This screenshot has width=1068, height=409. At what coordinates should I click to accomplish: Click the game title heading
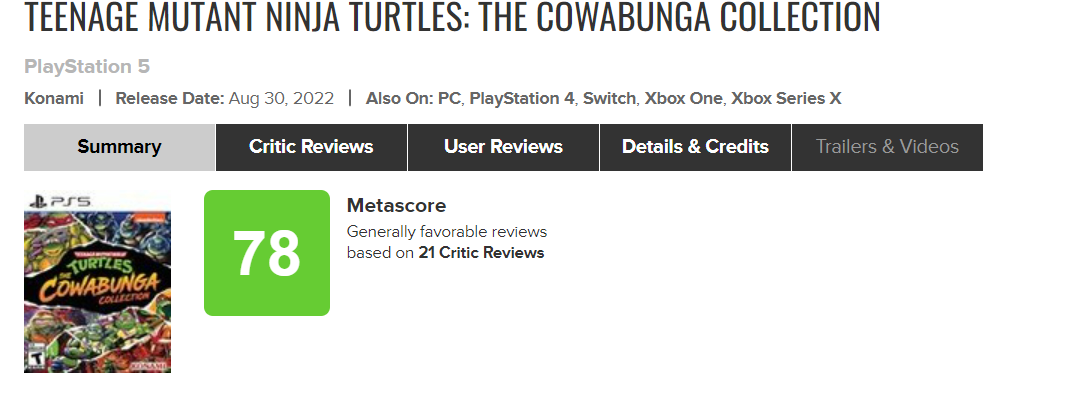coord(452,17)
